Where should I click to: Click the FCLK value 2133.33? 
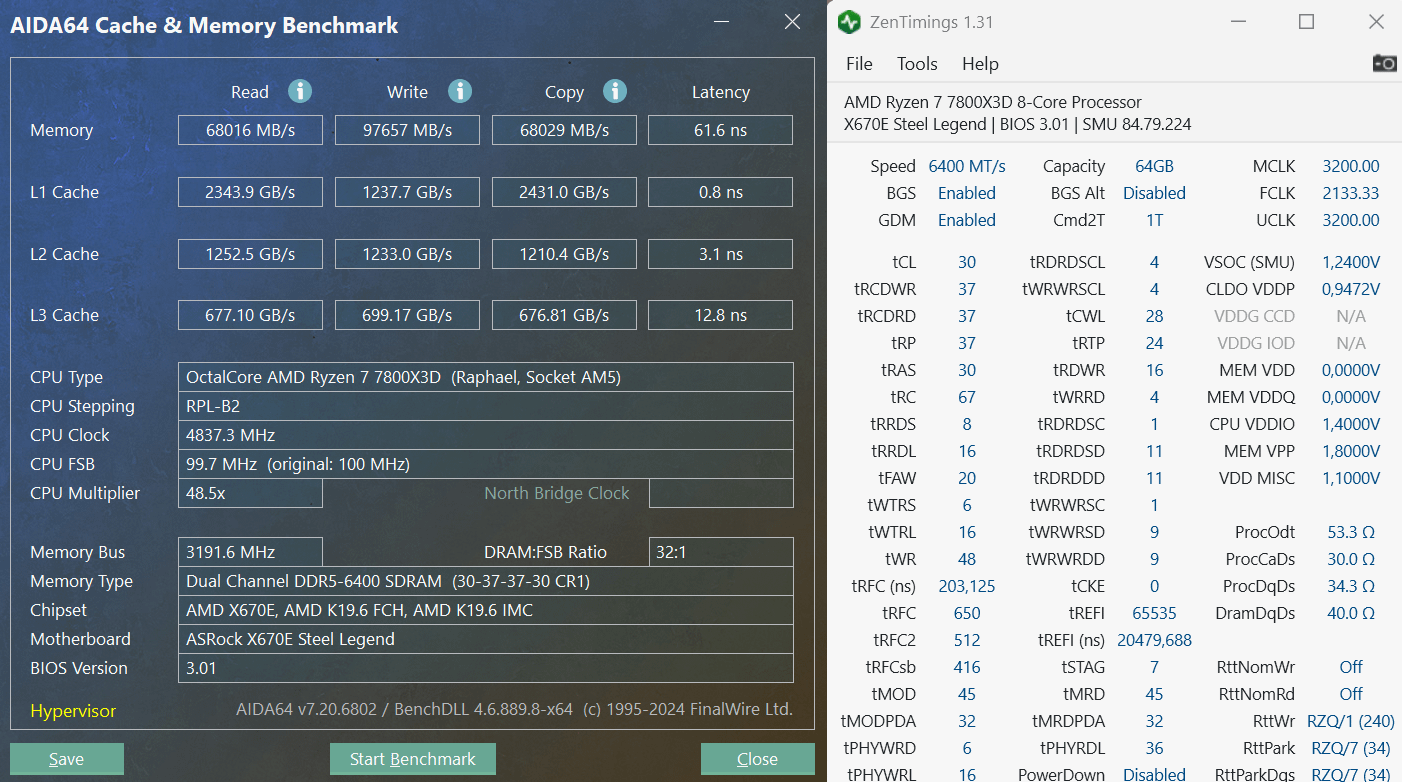(x=1351, y=193)
